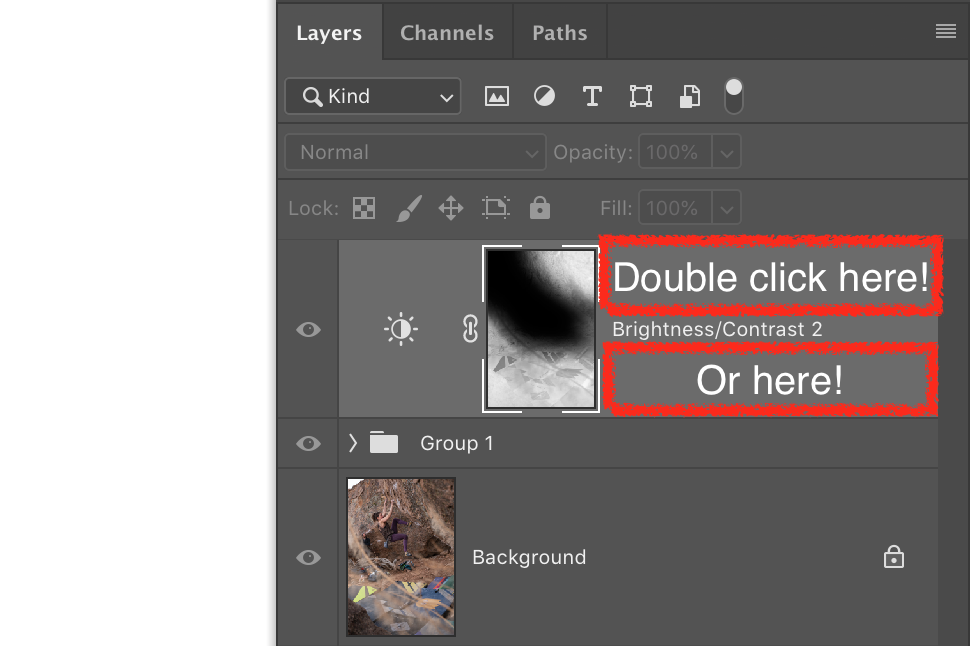Hide the Background layer
970x646 pixels.
(308, 558)
